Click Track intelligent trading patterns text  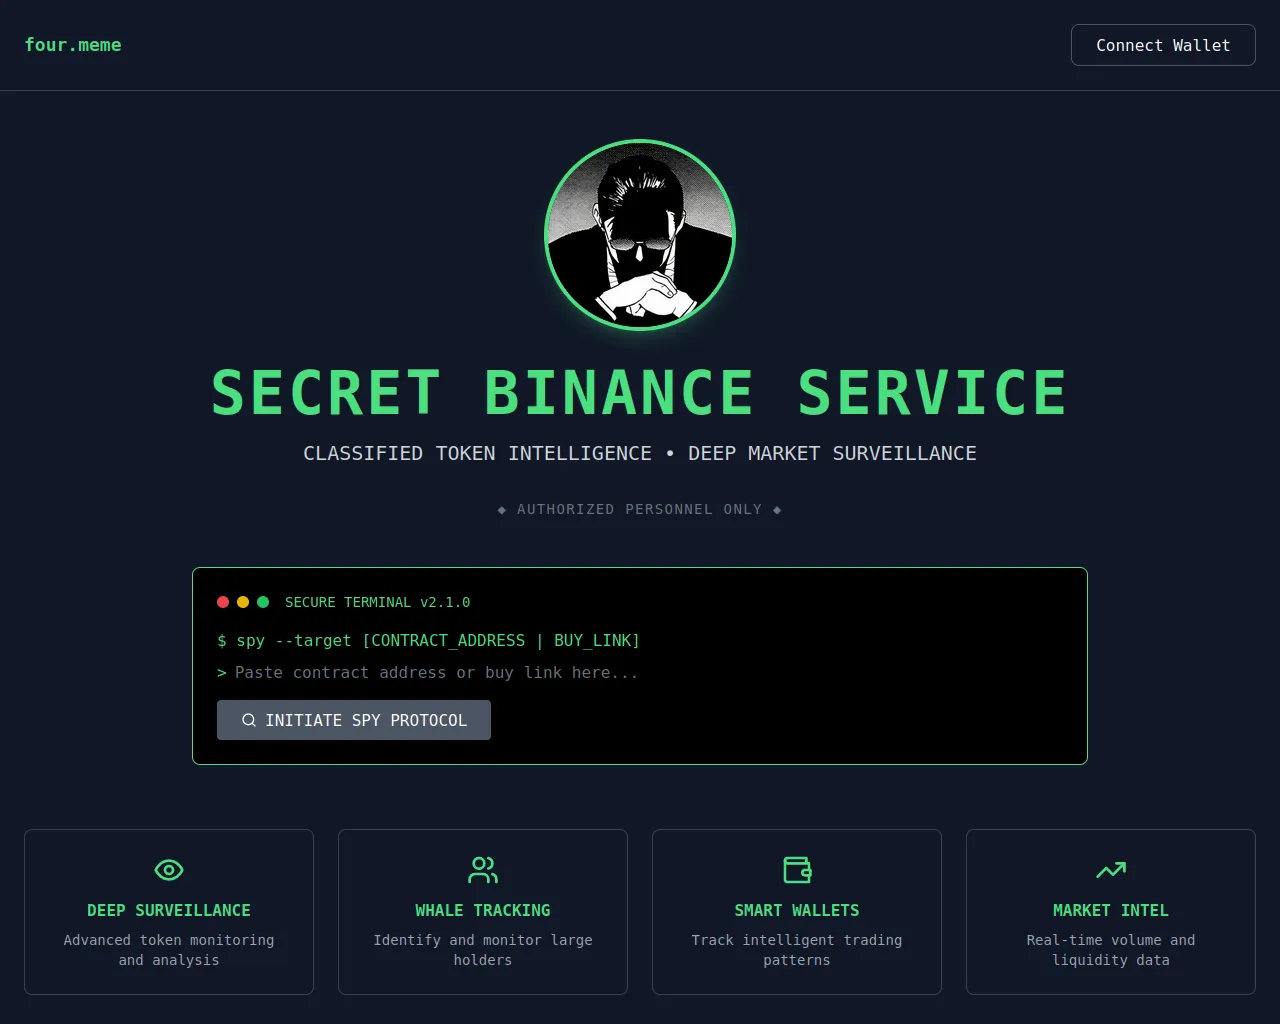click(797, 950)
